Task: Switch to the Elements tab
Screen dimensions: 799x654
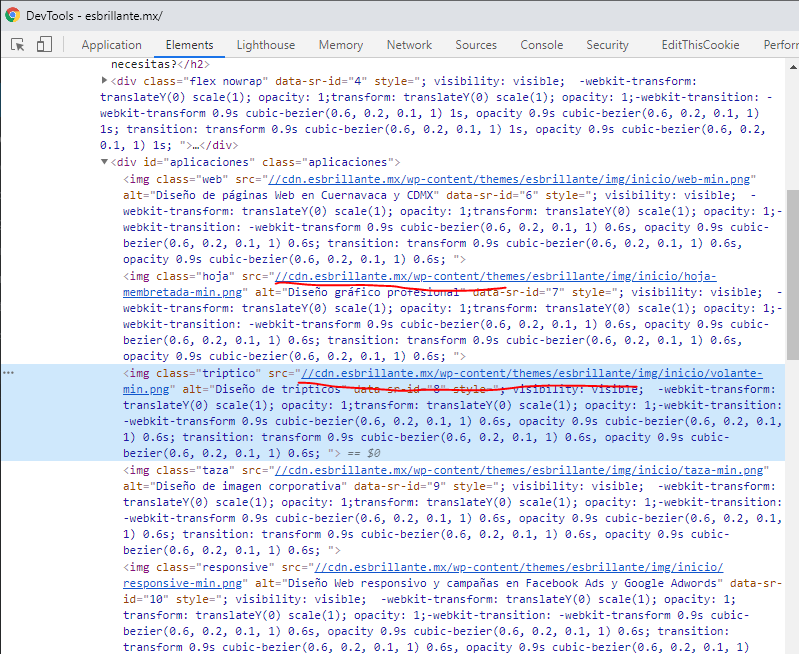Action: pos(190,45)
